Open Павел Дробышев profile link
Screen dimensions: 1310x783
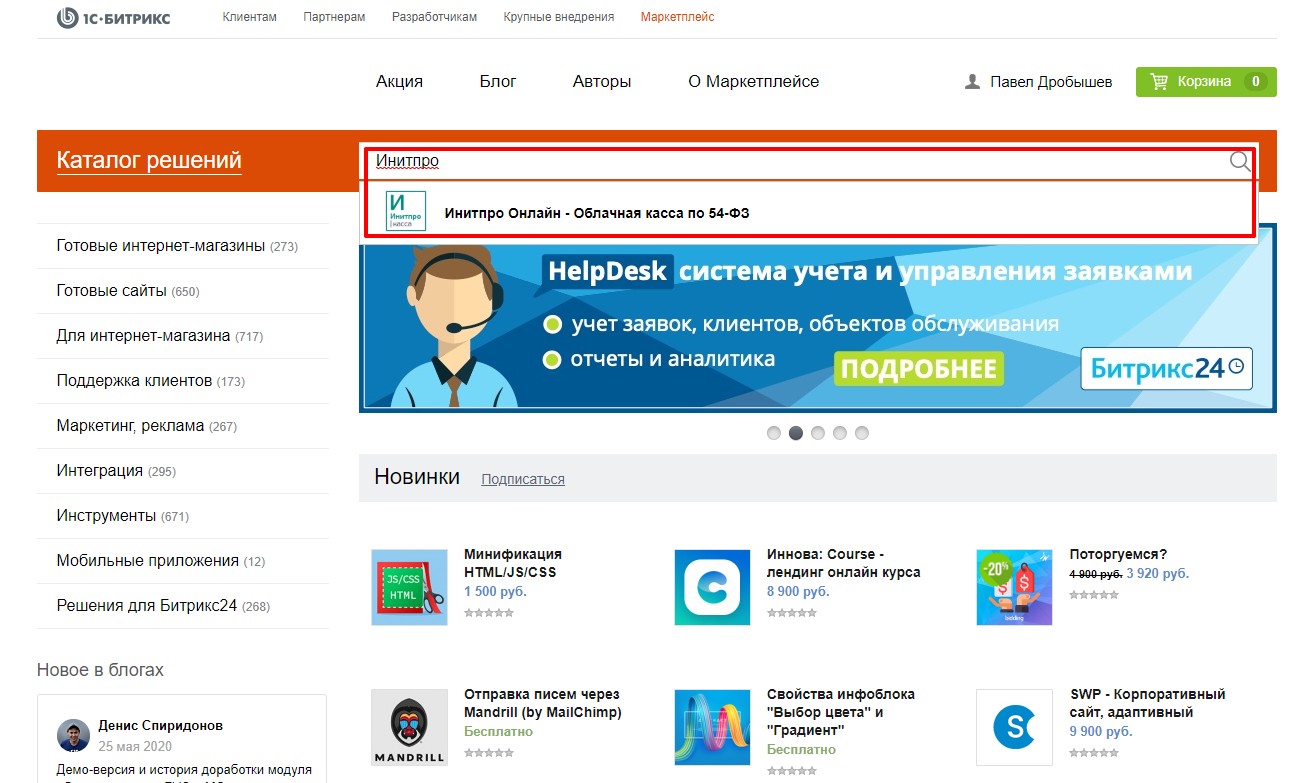tap(1051, 82)
